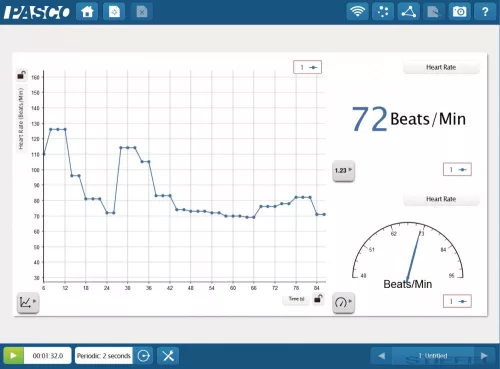Viewport: 500px width, 369px height.
Task: Click the last data point on the graph
Action: pyautogui.click(x=324, y=214)
